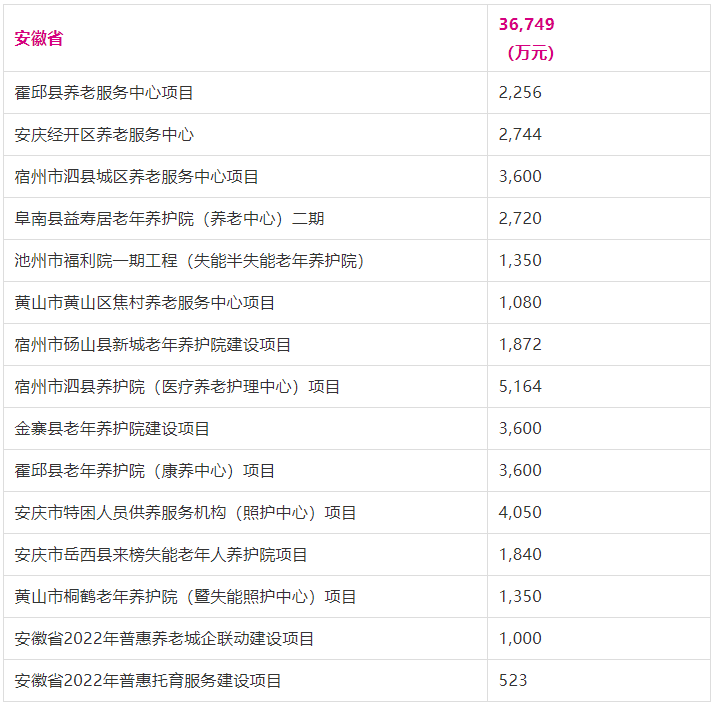Select the 阜南县益寿居老年养护院 二期 entry
Image resolution: width=716 pixels, height=709 pixels.
coord(170,218)
